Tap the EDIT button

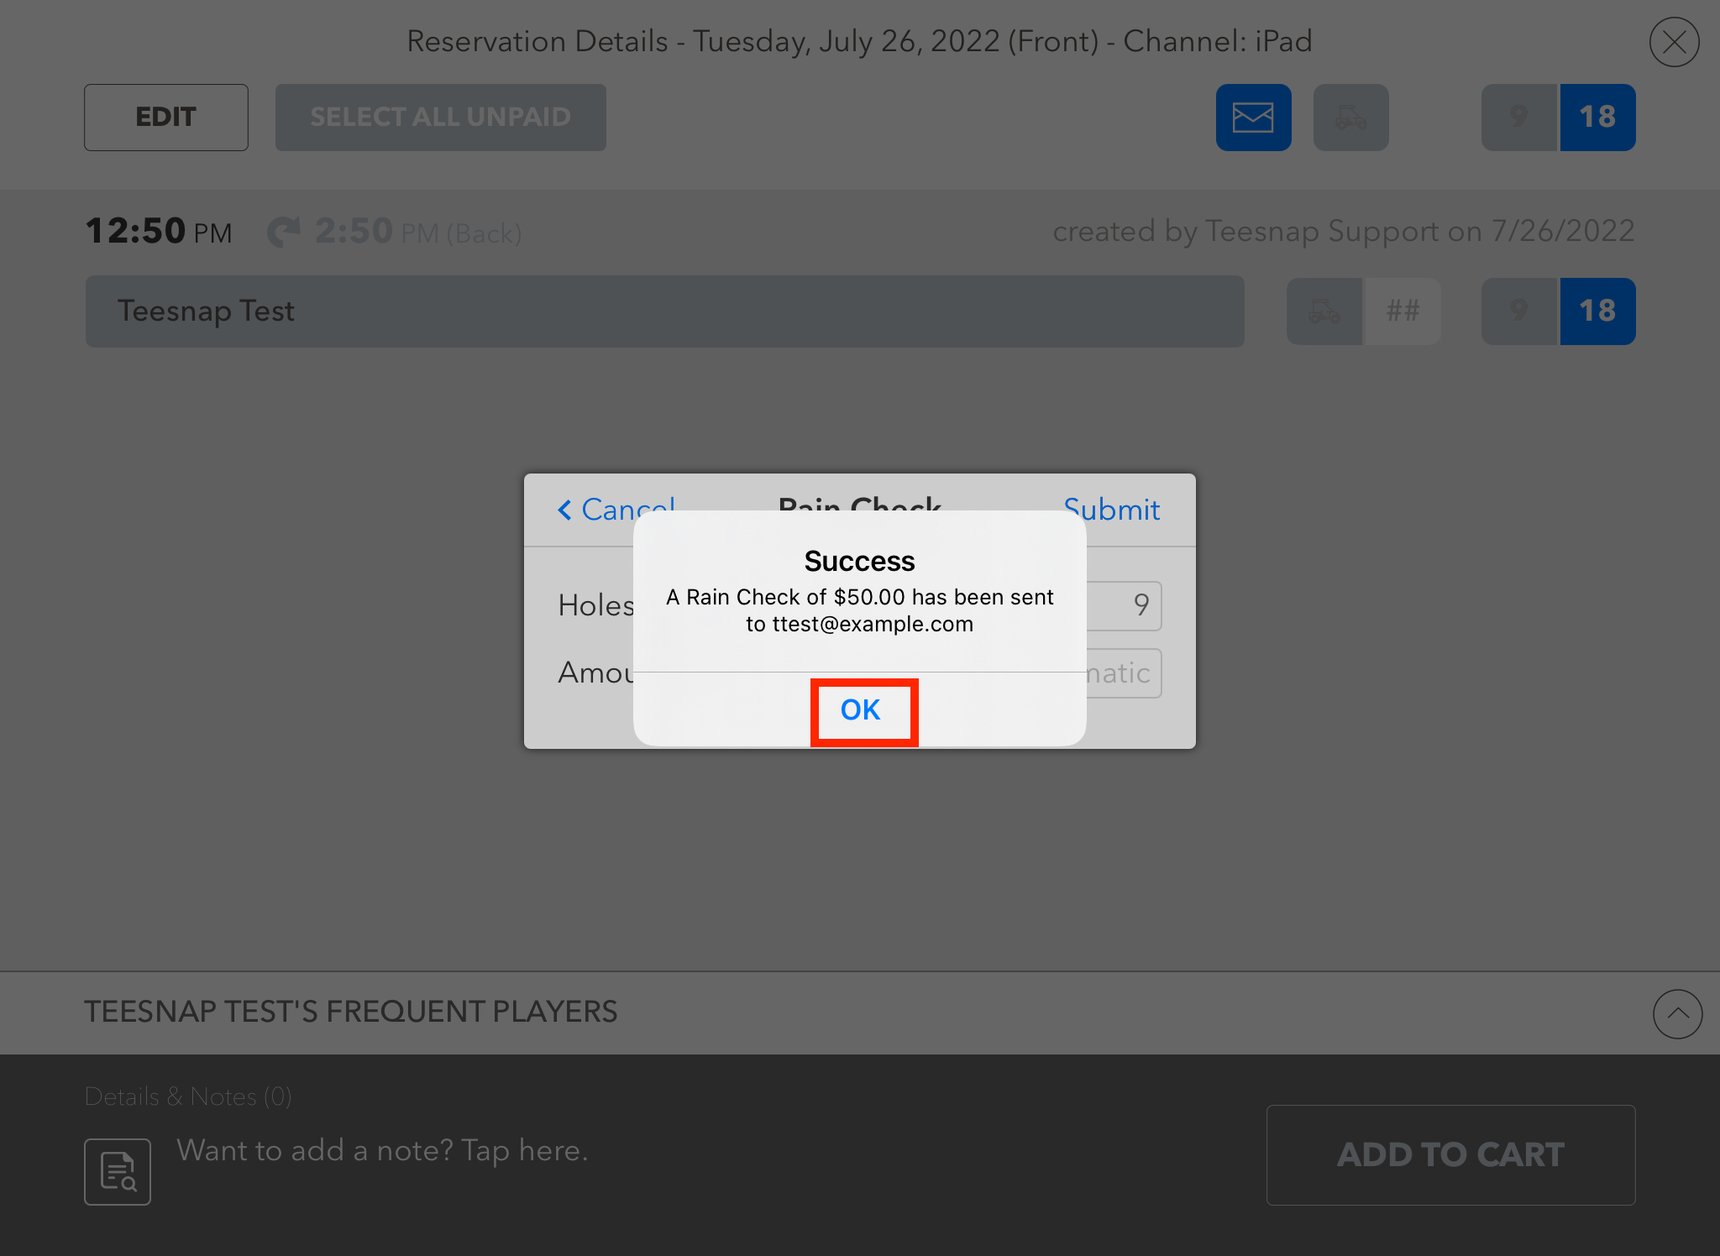pos(166,117)
